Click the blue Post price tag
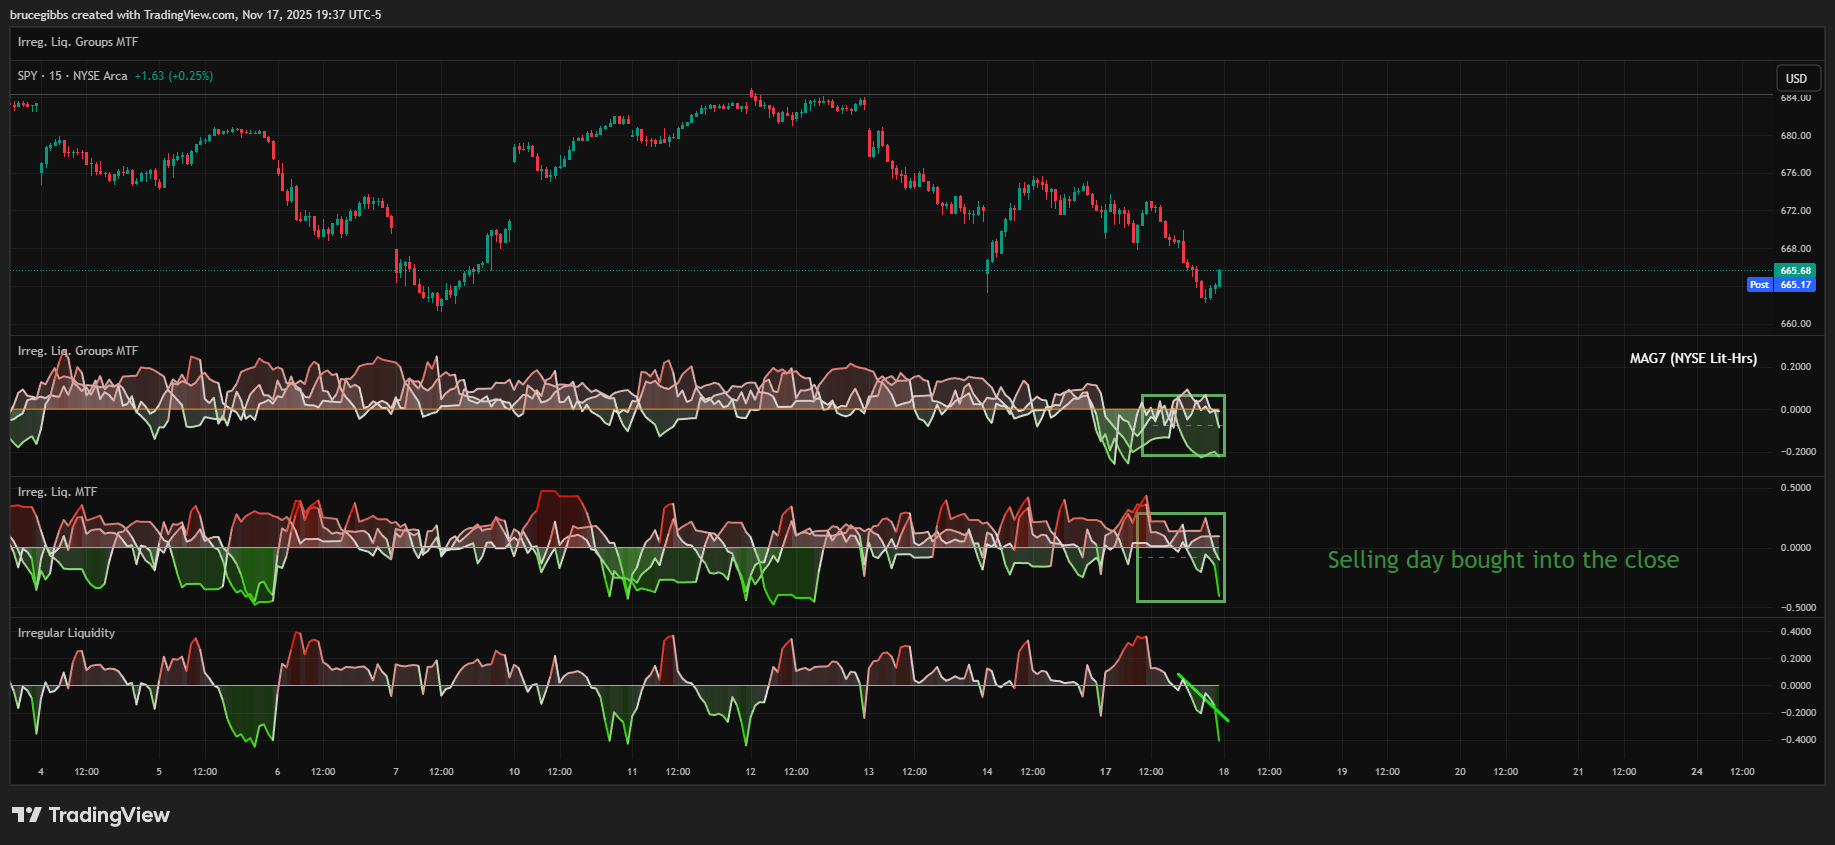 (x=1759, y=285)
